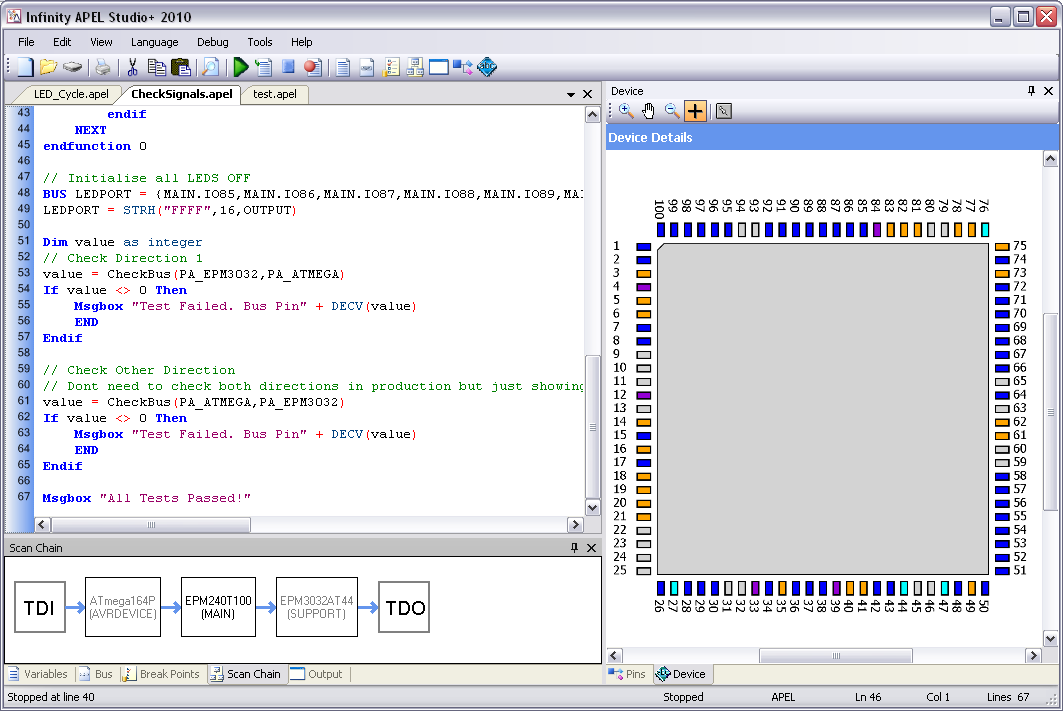
Task: Click the code editor's horizontal scrollbar thumb
Action: tap(152, 525)
